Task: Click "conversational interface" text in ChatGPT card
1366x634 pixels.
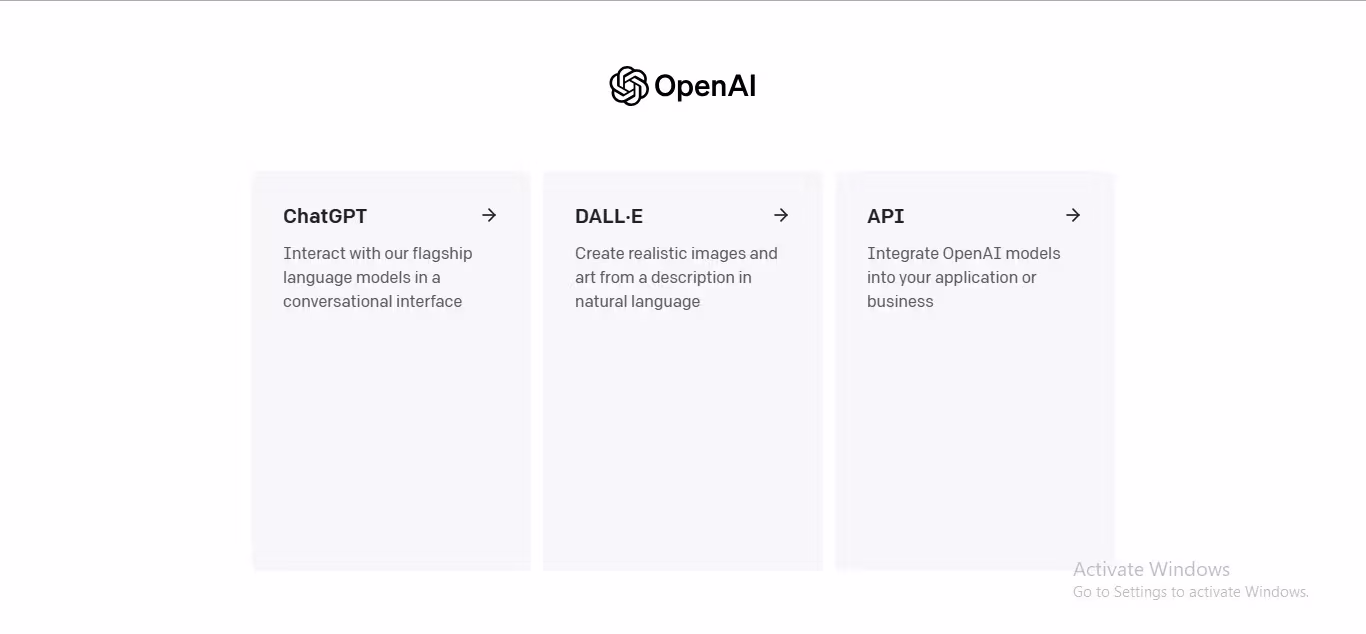Action: (x=372, y=301)
